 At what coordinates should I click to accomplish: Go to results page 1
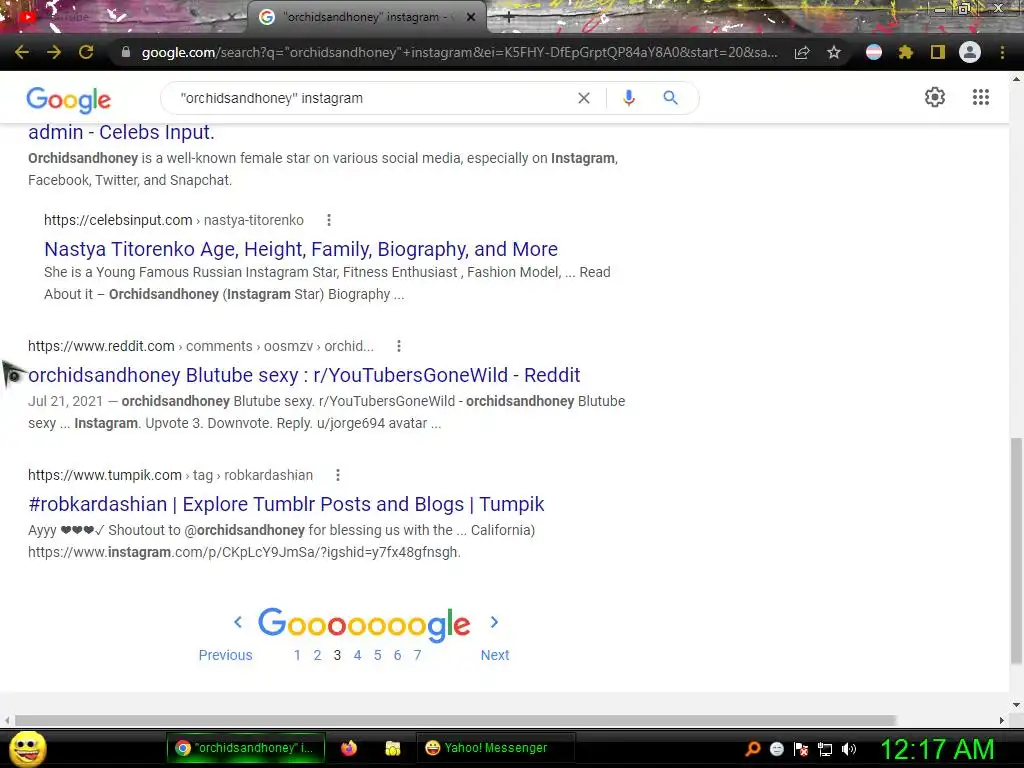click(297, 655)
